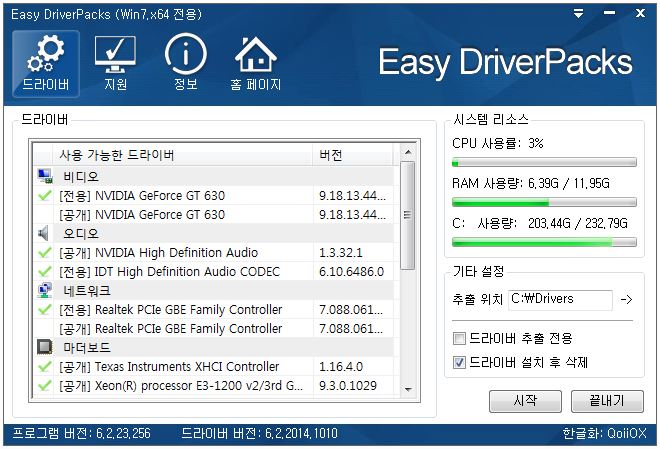
Task: Minimize the Easy DriverPacks window
Action: (609, 14)
